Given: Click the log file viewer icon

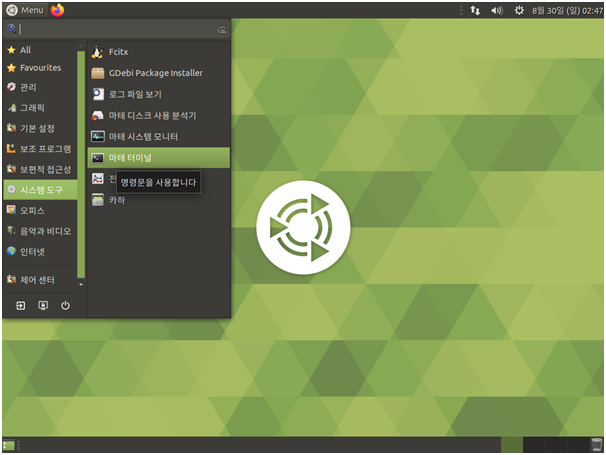Looking at the screenshot, I should pyautogui.click(x=97, y=94).
